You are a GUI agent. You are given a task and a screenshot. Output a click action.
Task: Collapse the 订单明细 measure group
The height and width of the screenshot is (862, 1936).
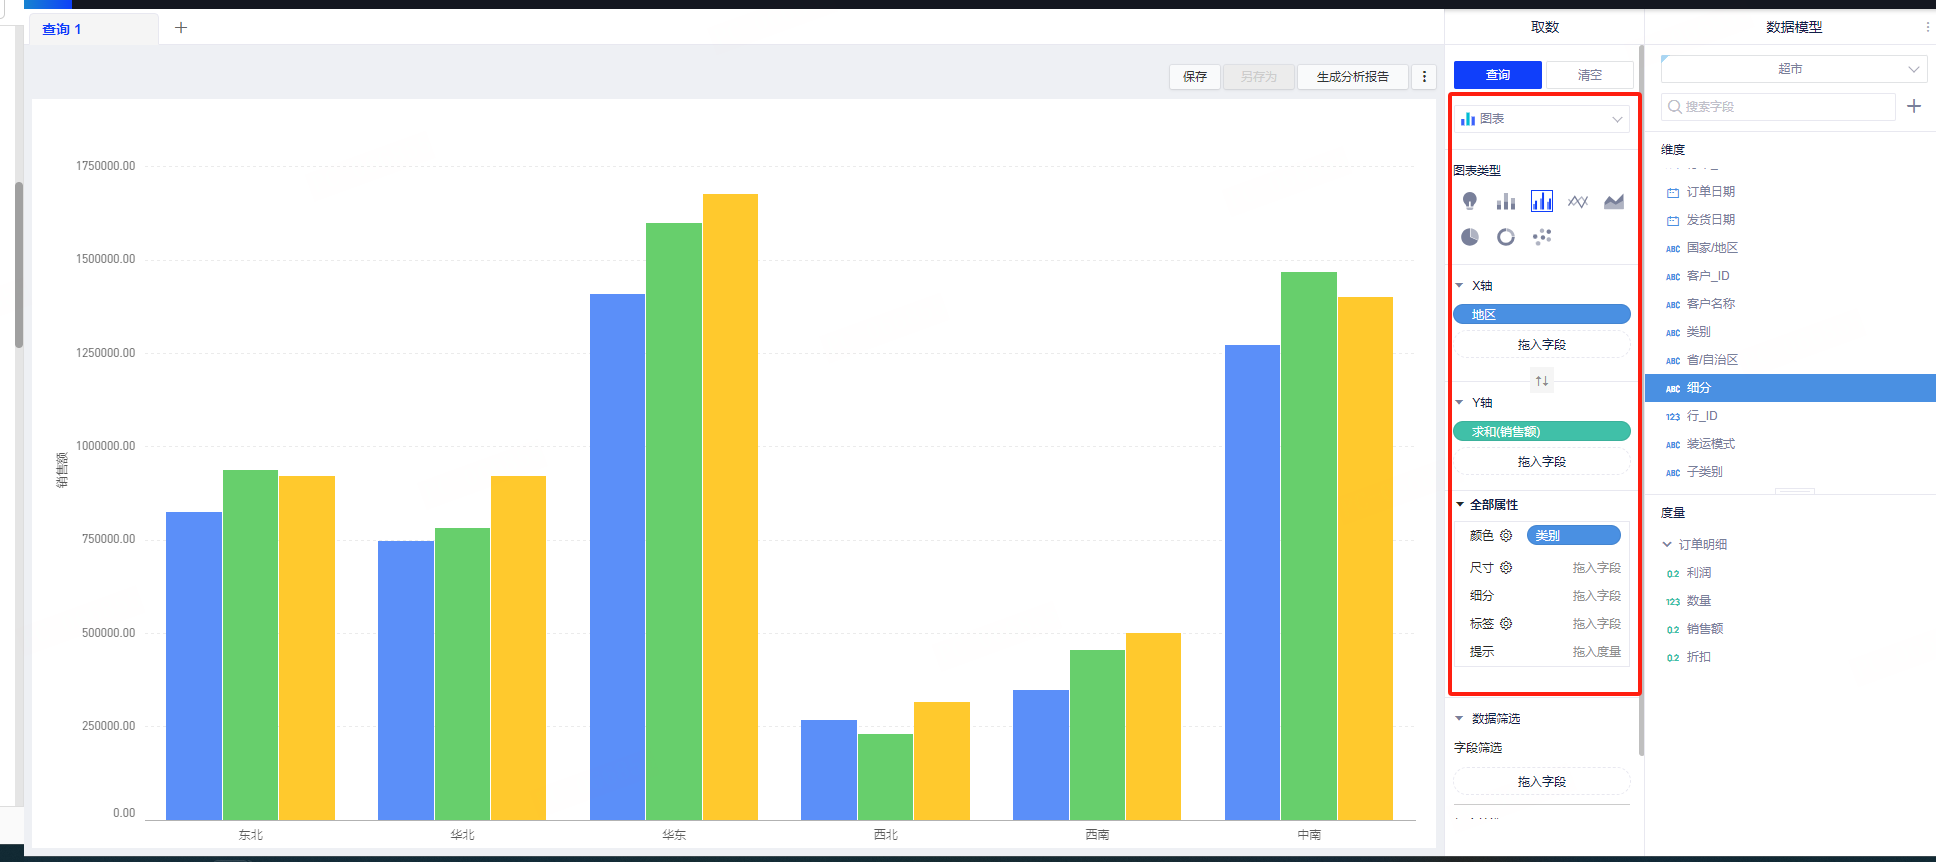tap(1667, 545)
